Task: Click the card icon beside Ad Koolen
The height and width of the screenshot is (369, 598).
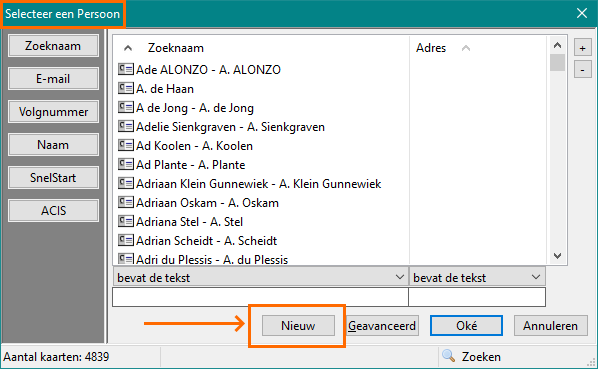Action: (125, 145)
